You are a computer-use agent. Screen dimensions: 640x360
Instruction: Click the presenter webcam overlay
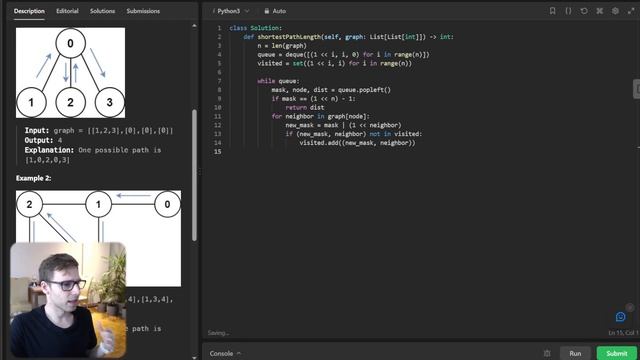click(x=68, y=300)
